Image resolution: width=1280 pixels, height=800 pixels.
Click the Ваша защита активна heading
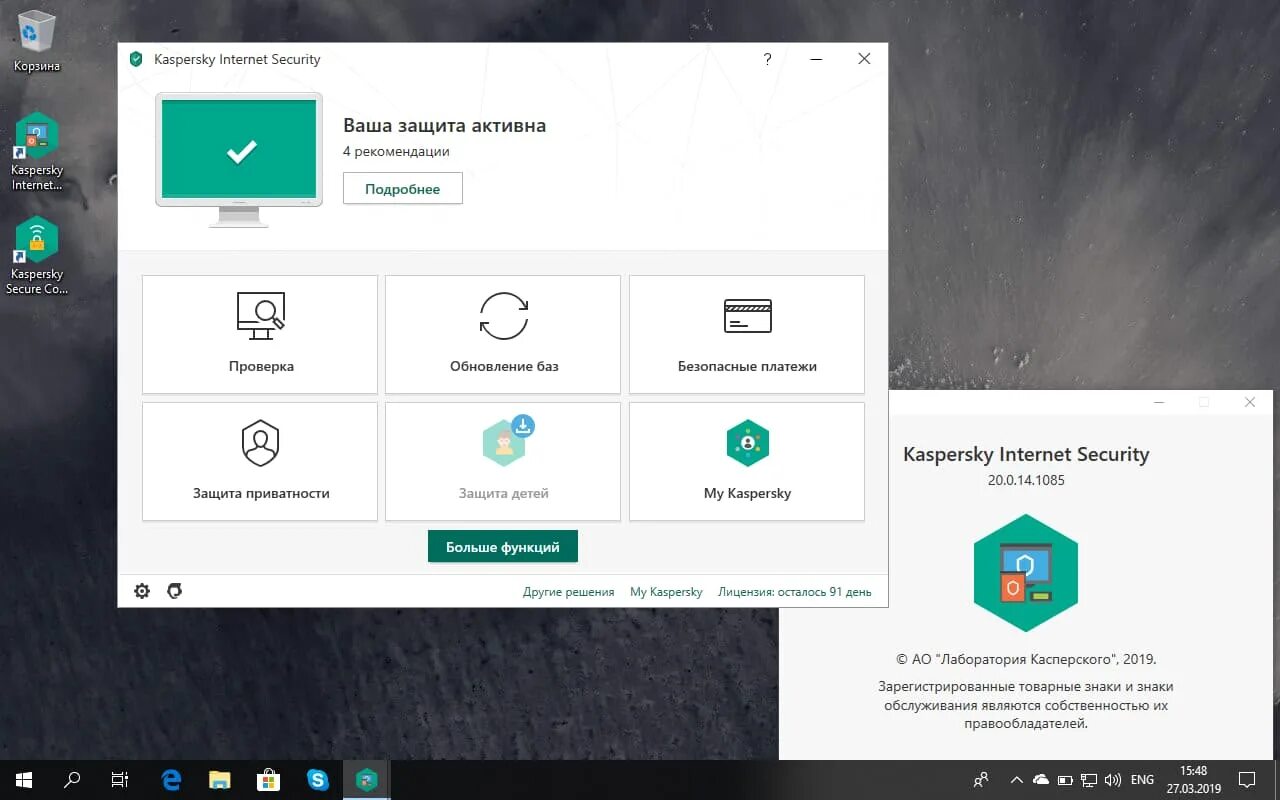pos(444,125)
